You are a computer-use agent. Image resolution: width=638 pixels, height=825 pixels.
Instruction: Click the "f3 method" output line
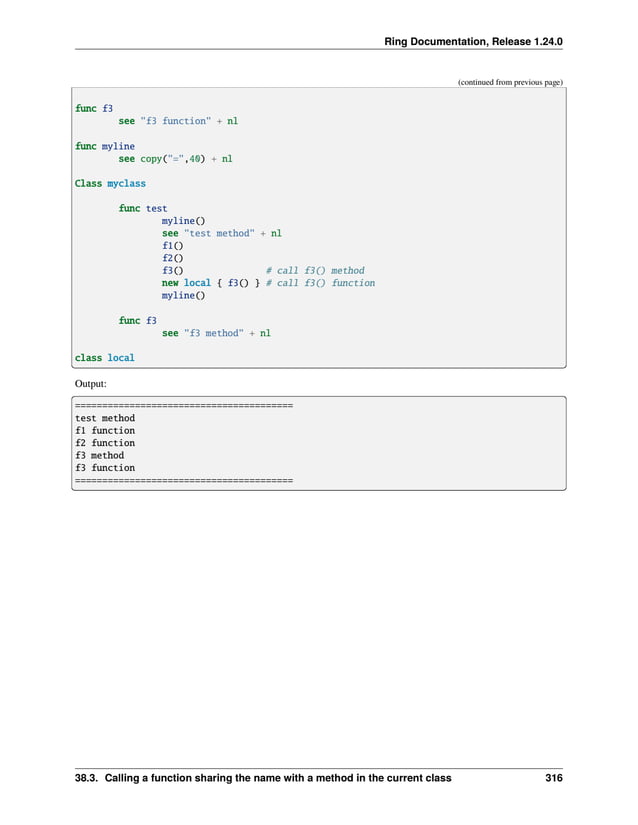click(x=99, y=456)
